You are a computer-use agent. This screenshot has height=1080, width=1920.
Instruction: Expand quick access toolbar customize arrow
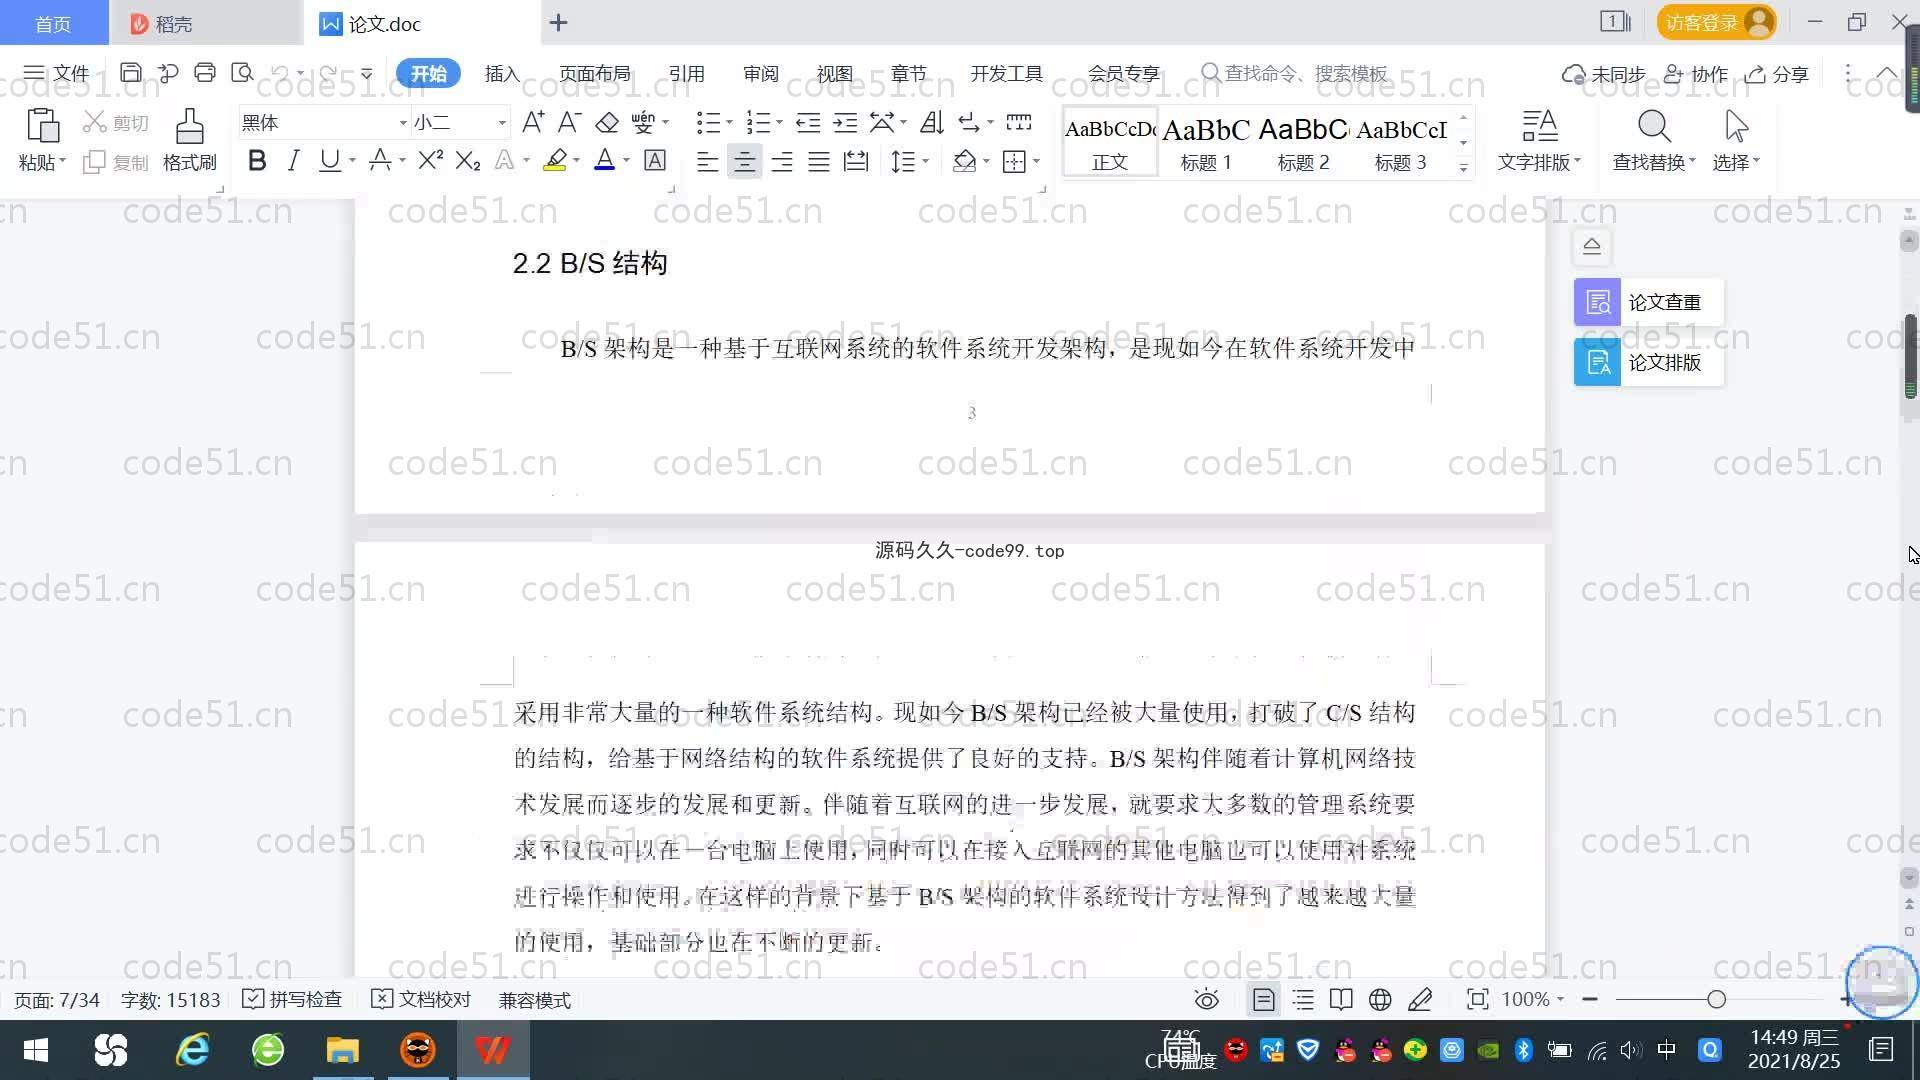click(366, 73)
